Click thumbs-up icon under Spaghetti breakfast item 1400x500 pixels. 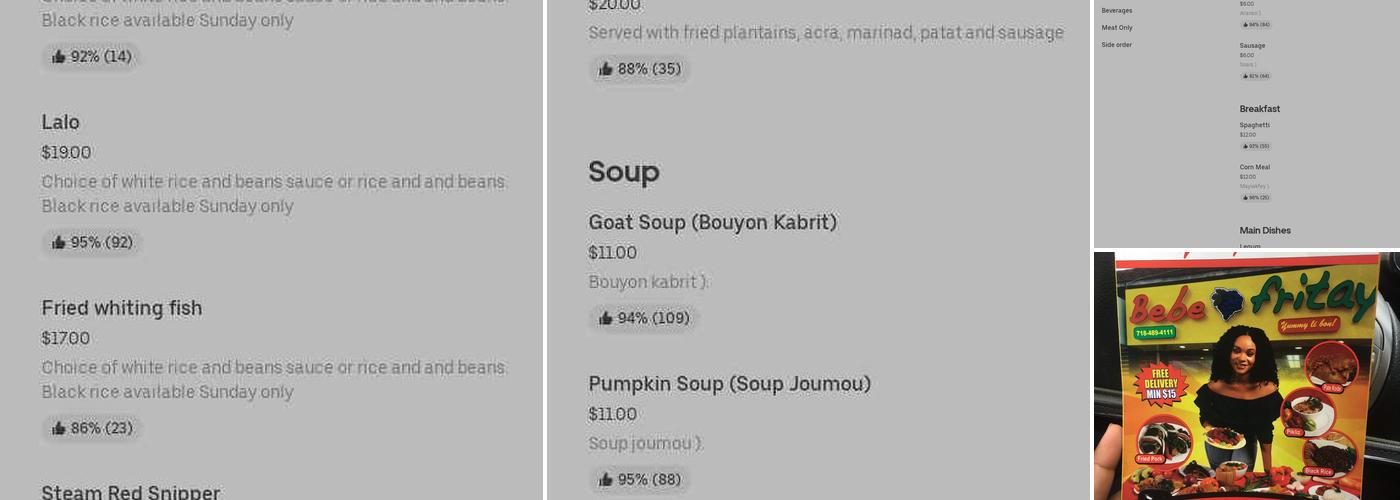[x=1246, y=146]
